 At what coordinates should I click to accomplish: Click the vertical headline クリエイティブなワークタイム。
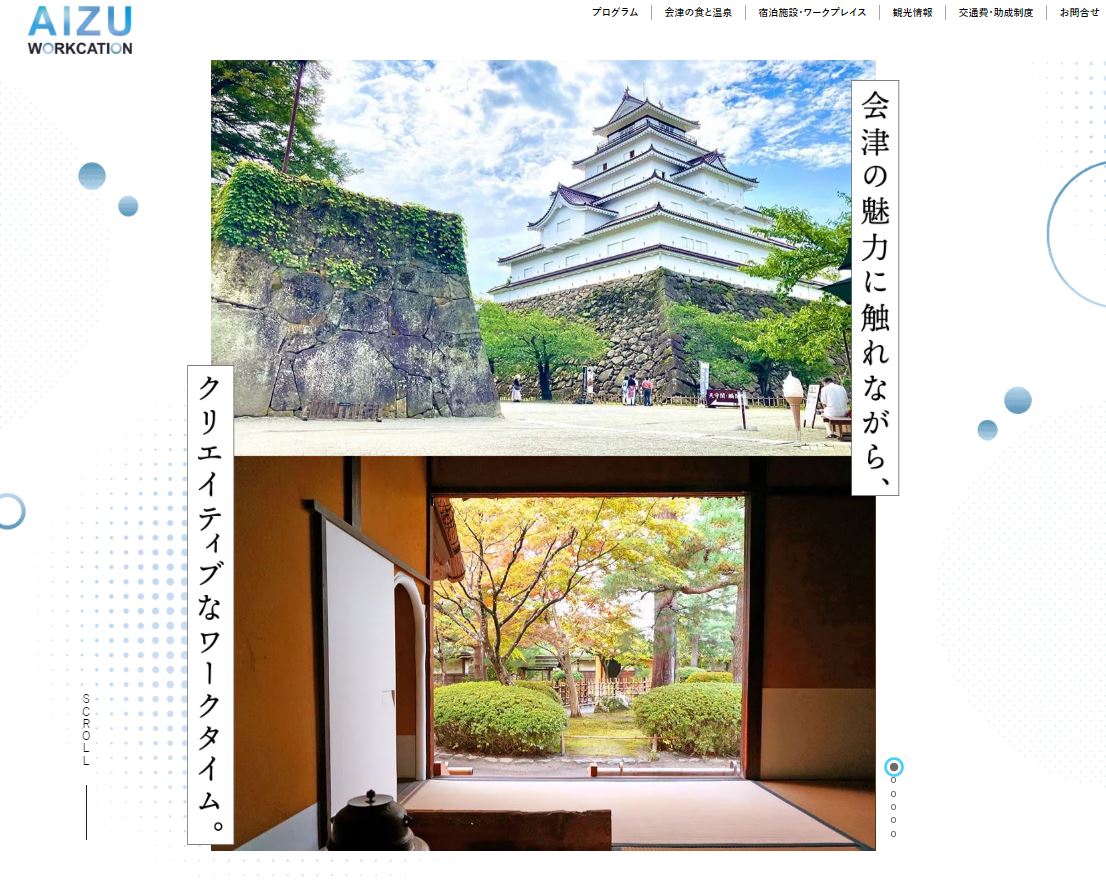click(210, 604)
